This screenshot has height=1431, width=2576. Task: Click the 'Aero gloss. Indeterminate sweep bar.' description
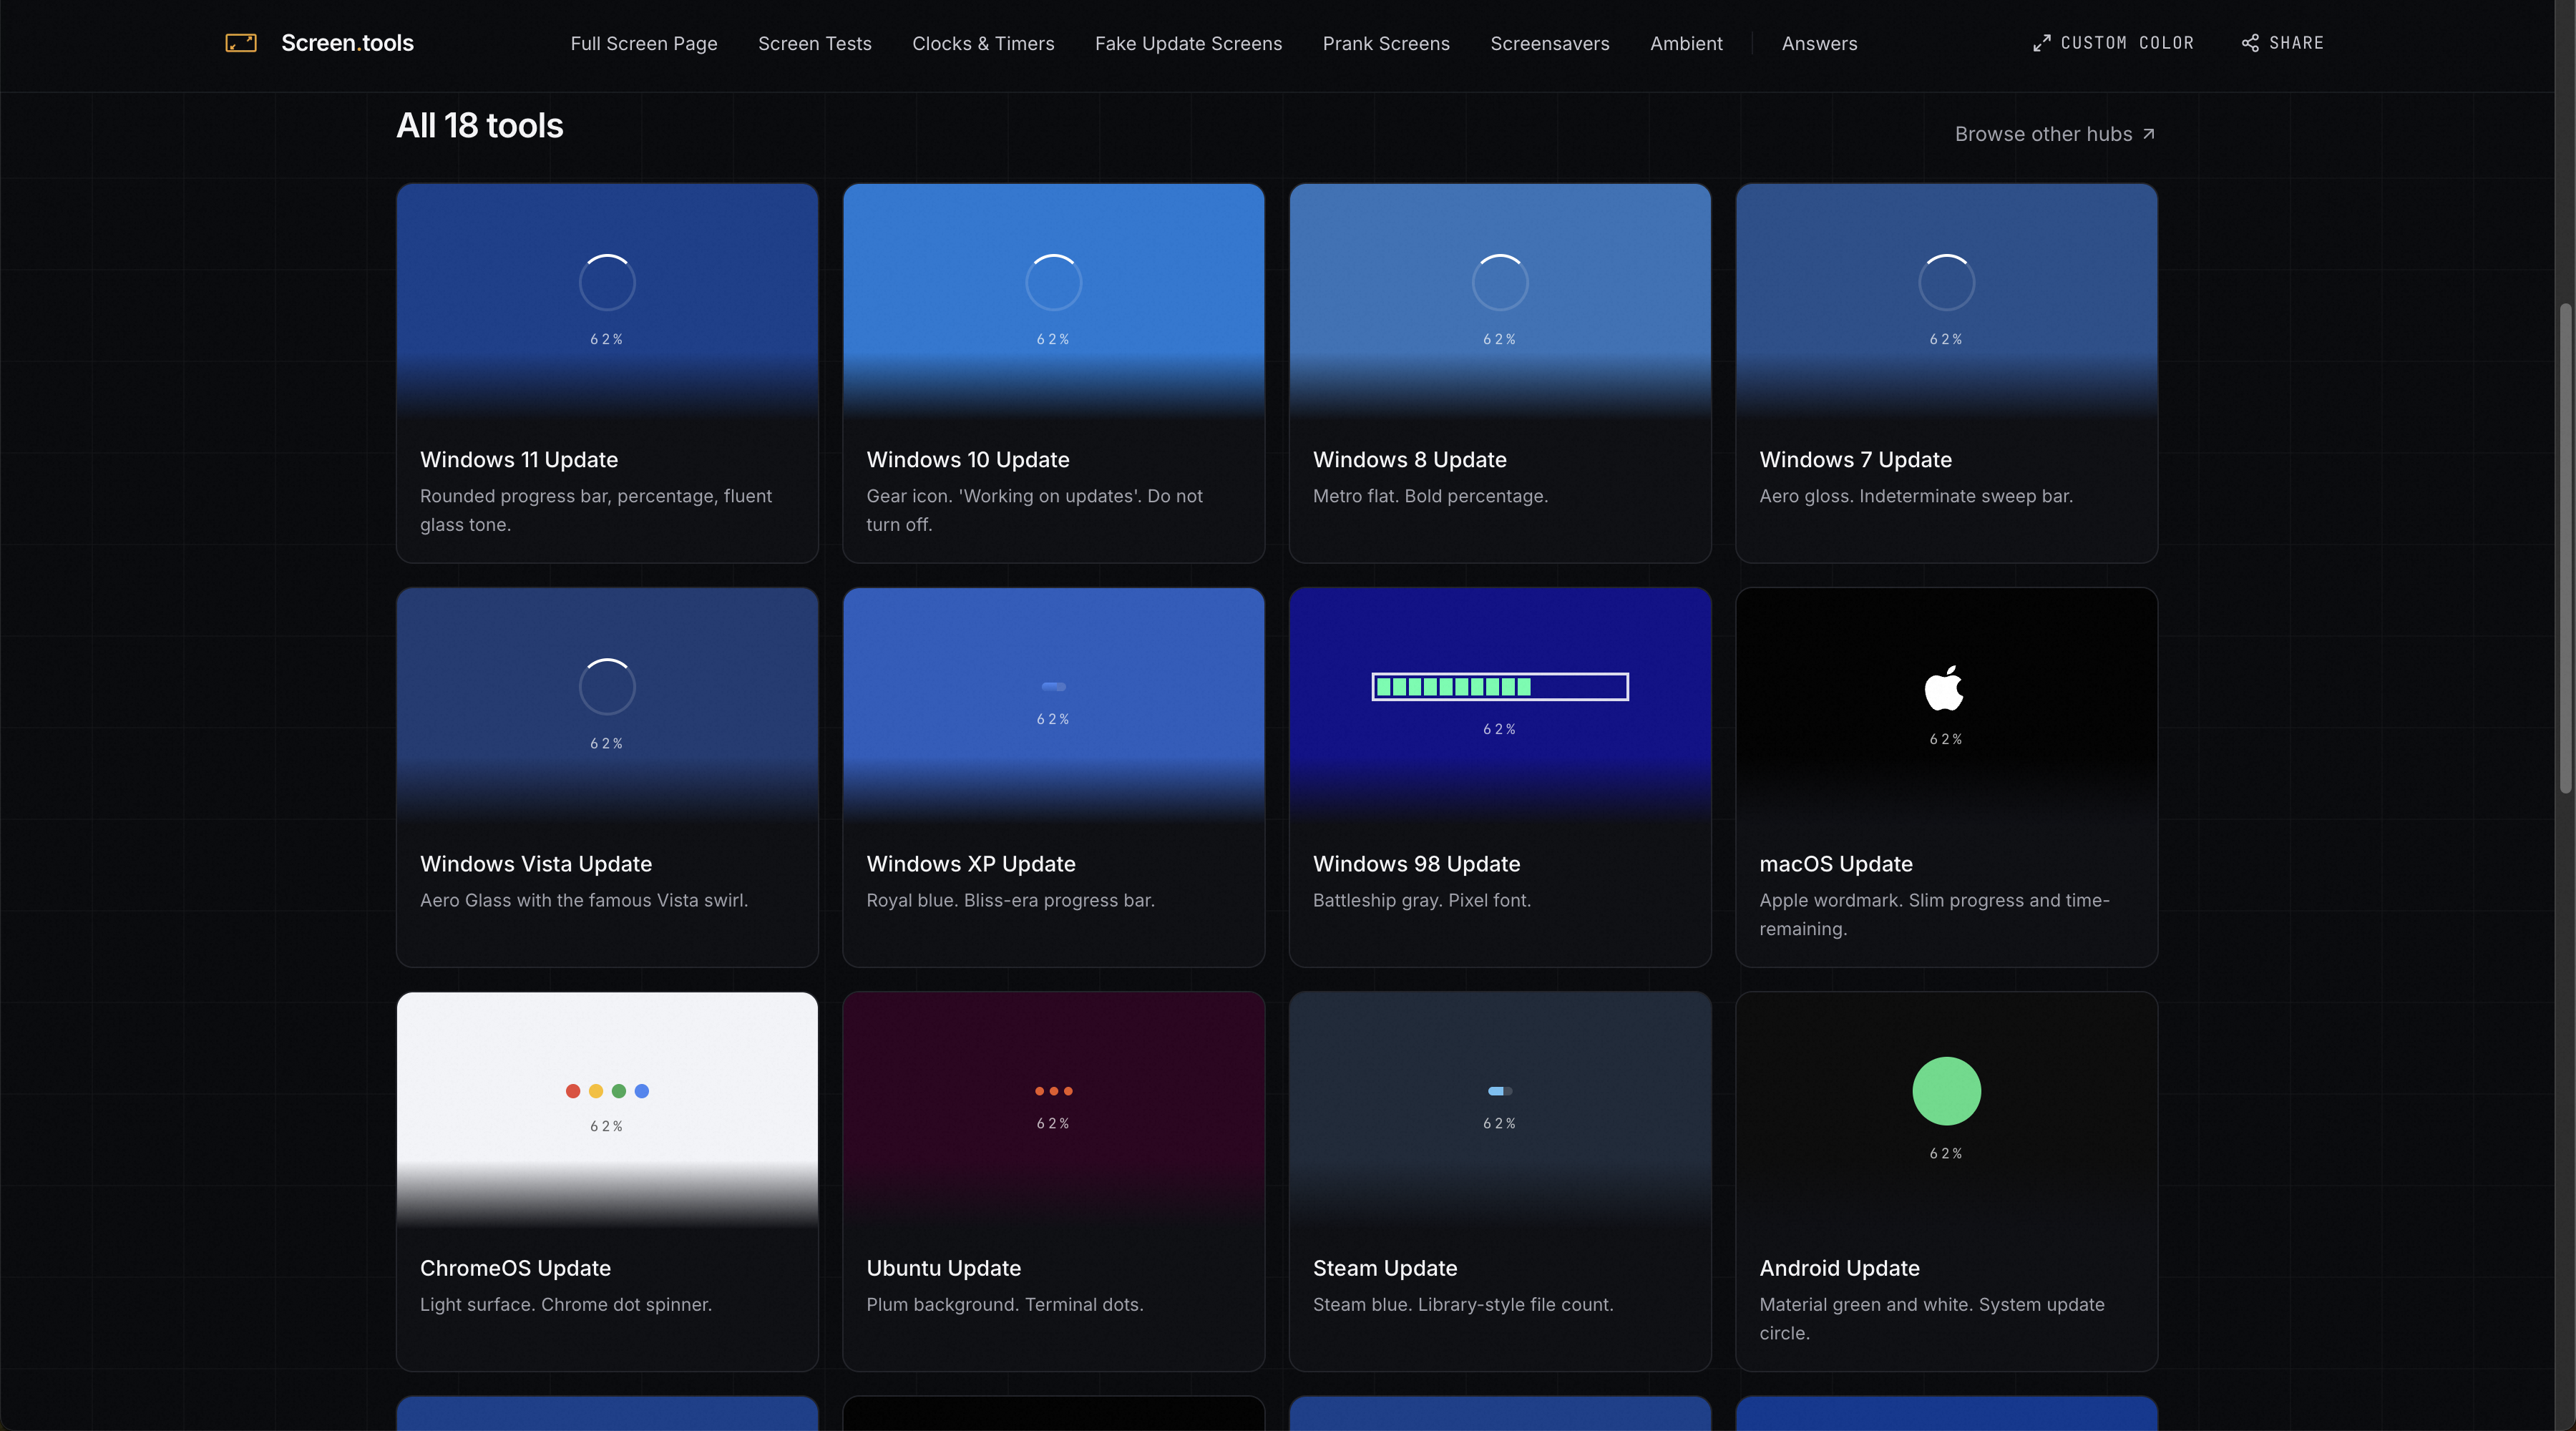coord(1916,496)
